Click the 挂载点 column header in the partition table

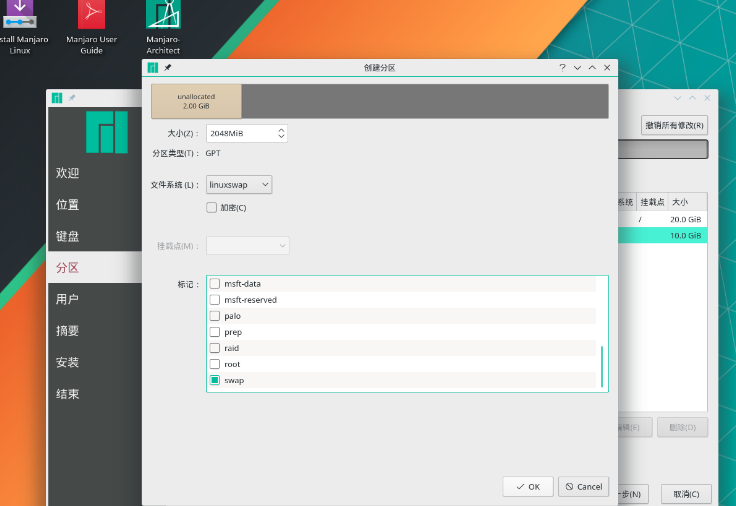(652, 202)
